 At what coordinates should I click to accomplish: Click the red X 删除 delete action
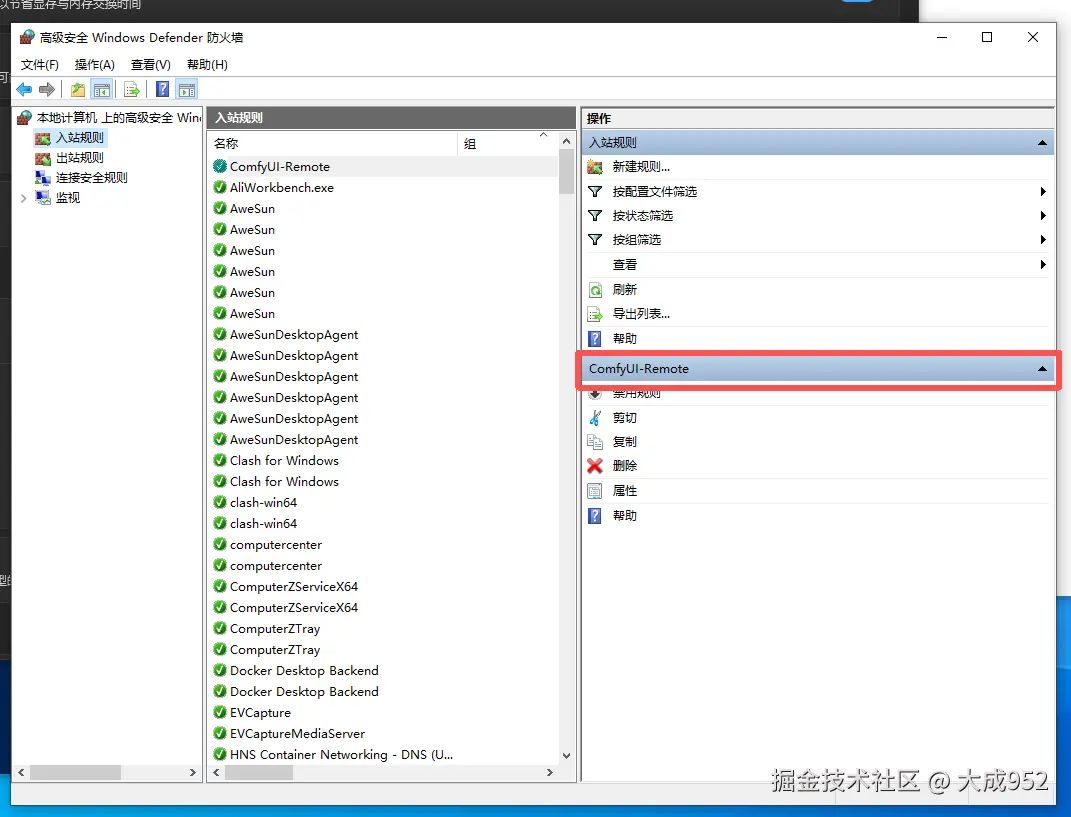pyautogui.click(x=624, y=466)
